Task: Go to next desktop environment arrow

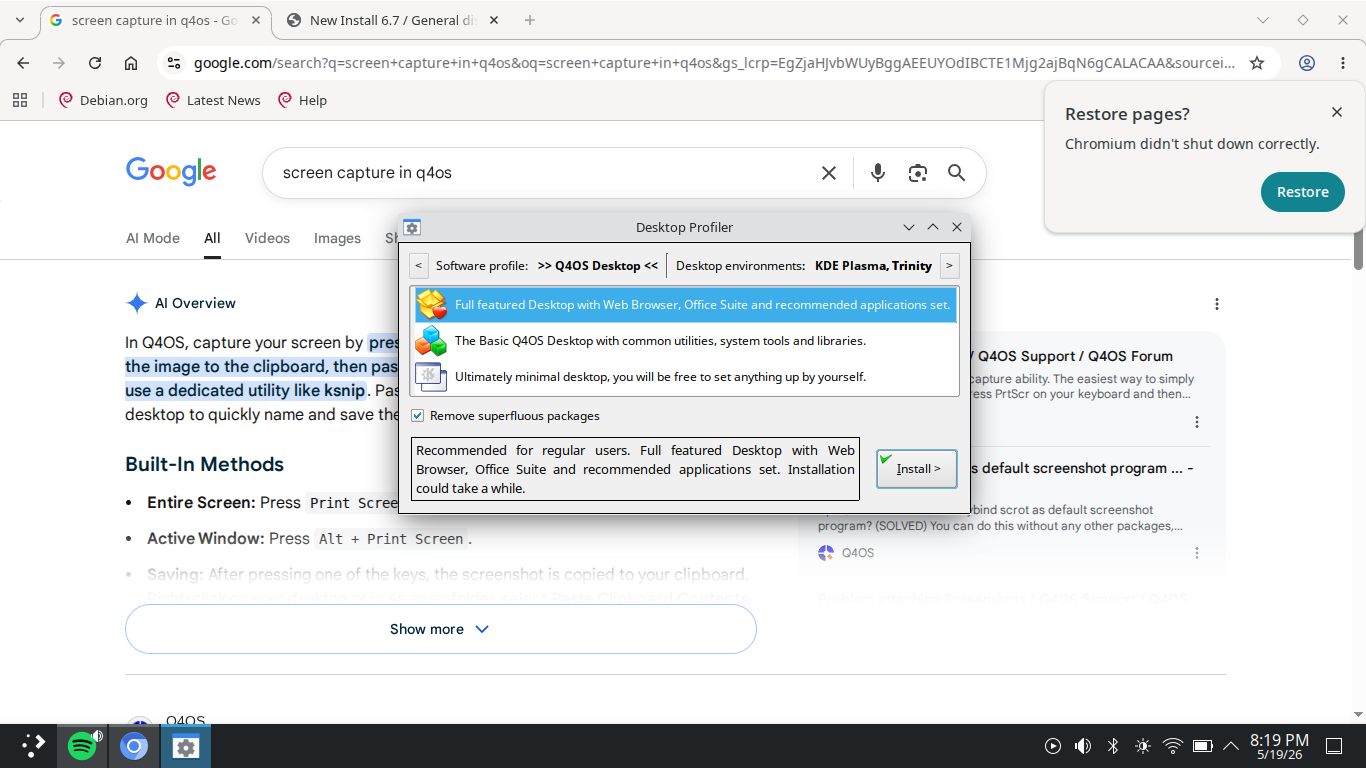Action: coord(949,266)
